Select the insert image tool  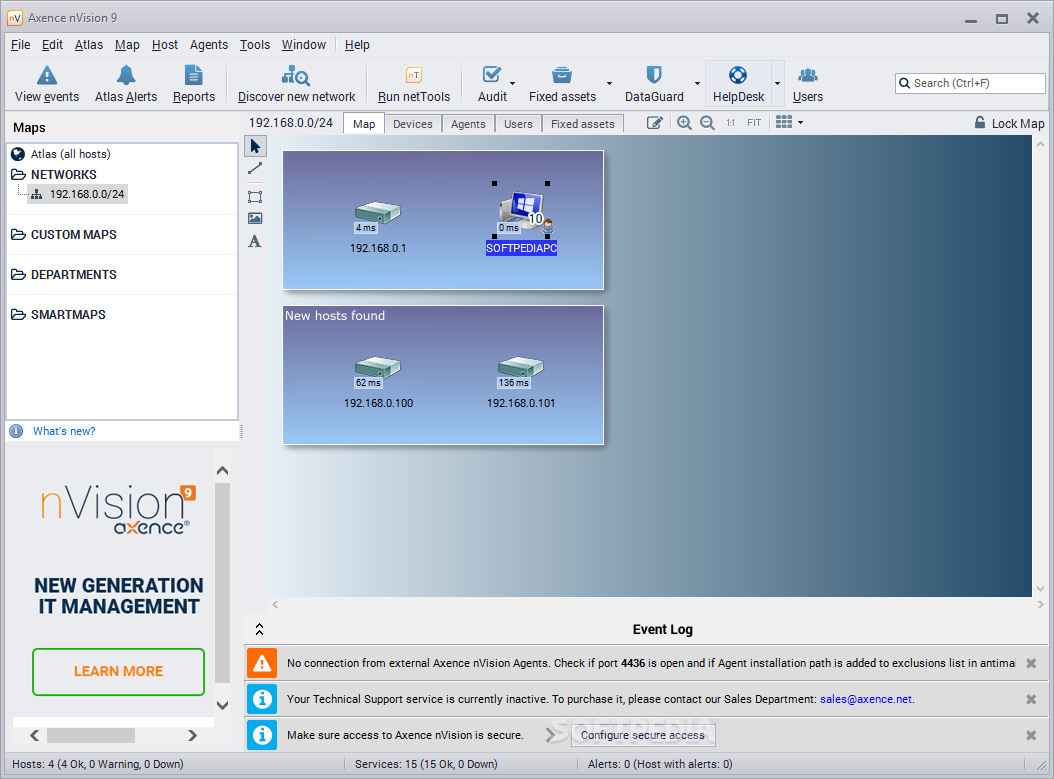pos(255,218)
